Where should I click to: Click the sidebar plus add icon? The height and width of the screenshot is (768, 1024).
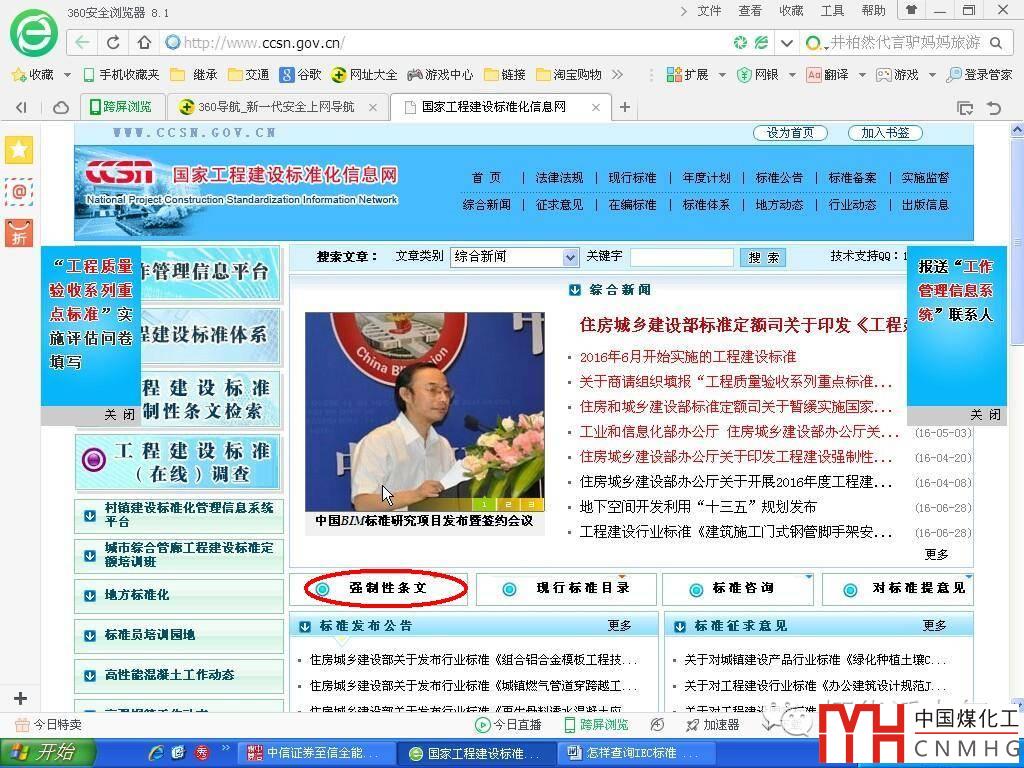pos(20,698)
